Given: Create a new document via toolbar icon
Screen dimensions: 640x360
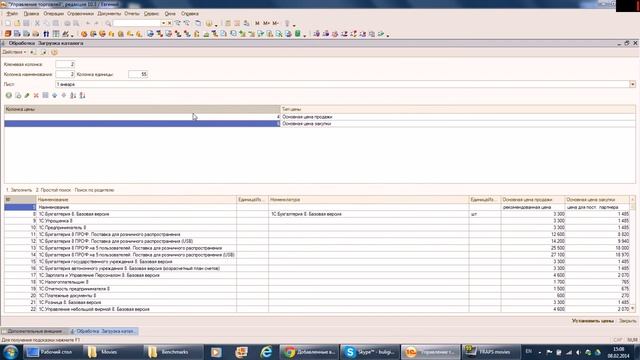Looking at the screenshot, I should coord(8,23).
